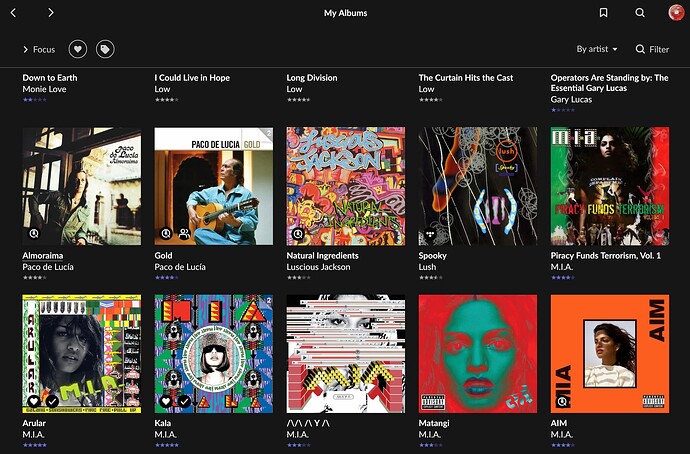Open the Arular album cover
690x454 pixels.
pyautogui.click(x=82, y=354)
